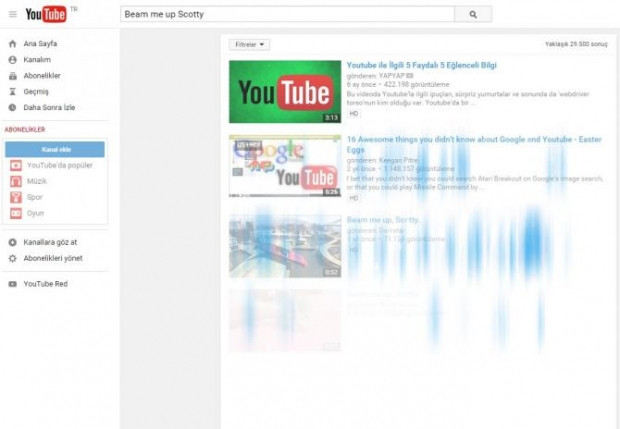Go to Ana Sayfa

[40, 43]
